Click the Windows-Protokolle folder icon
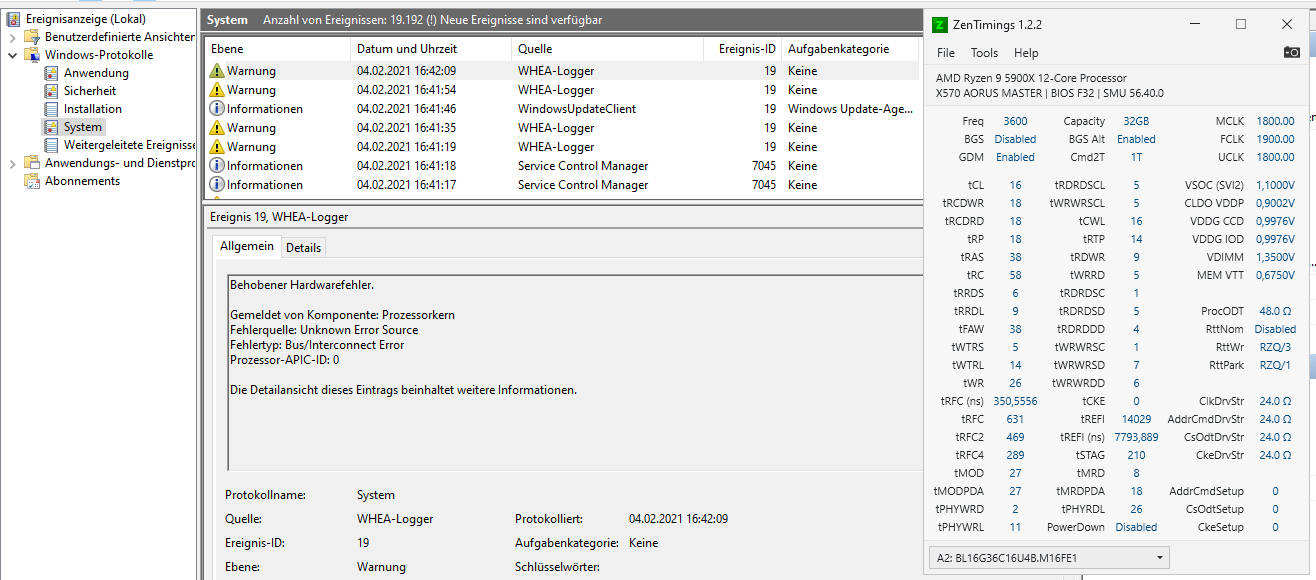 [33, 55]
